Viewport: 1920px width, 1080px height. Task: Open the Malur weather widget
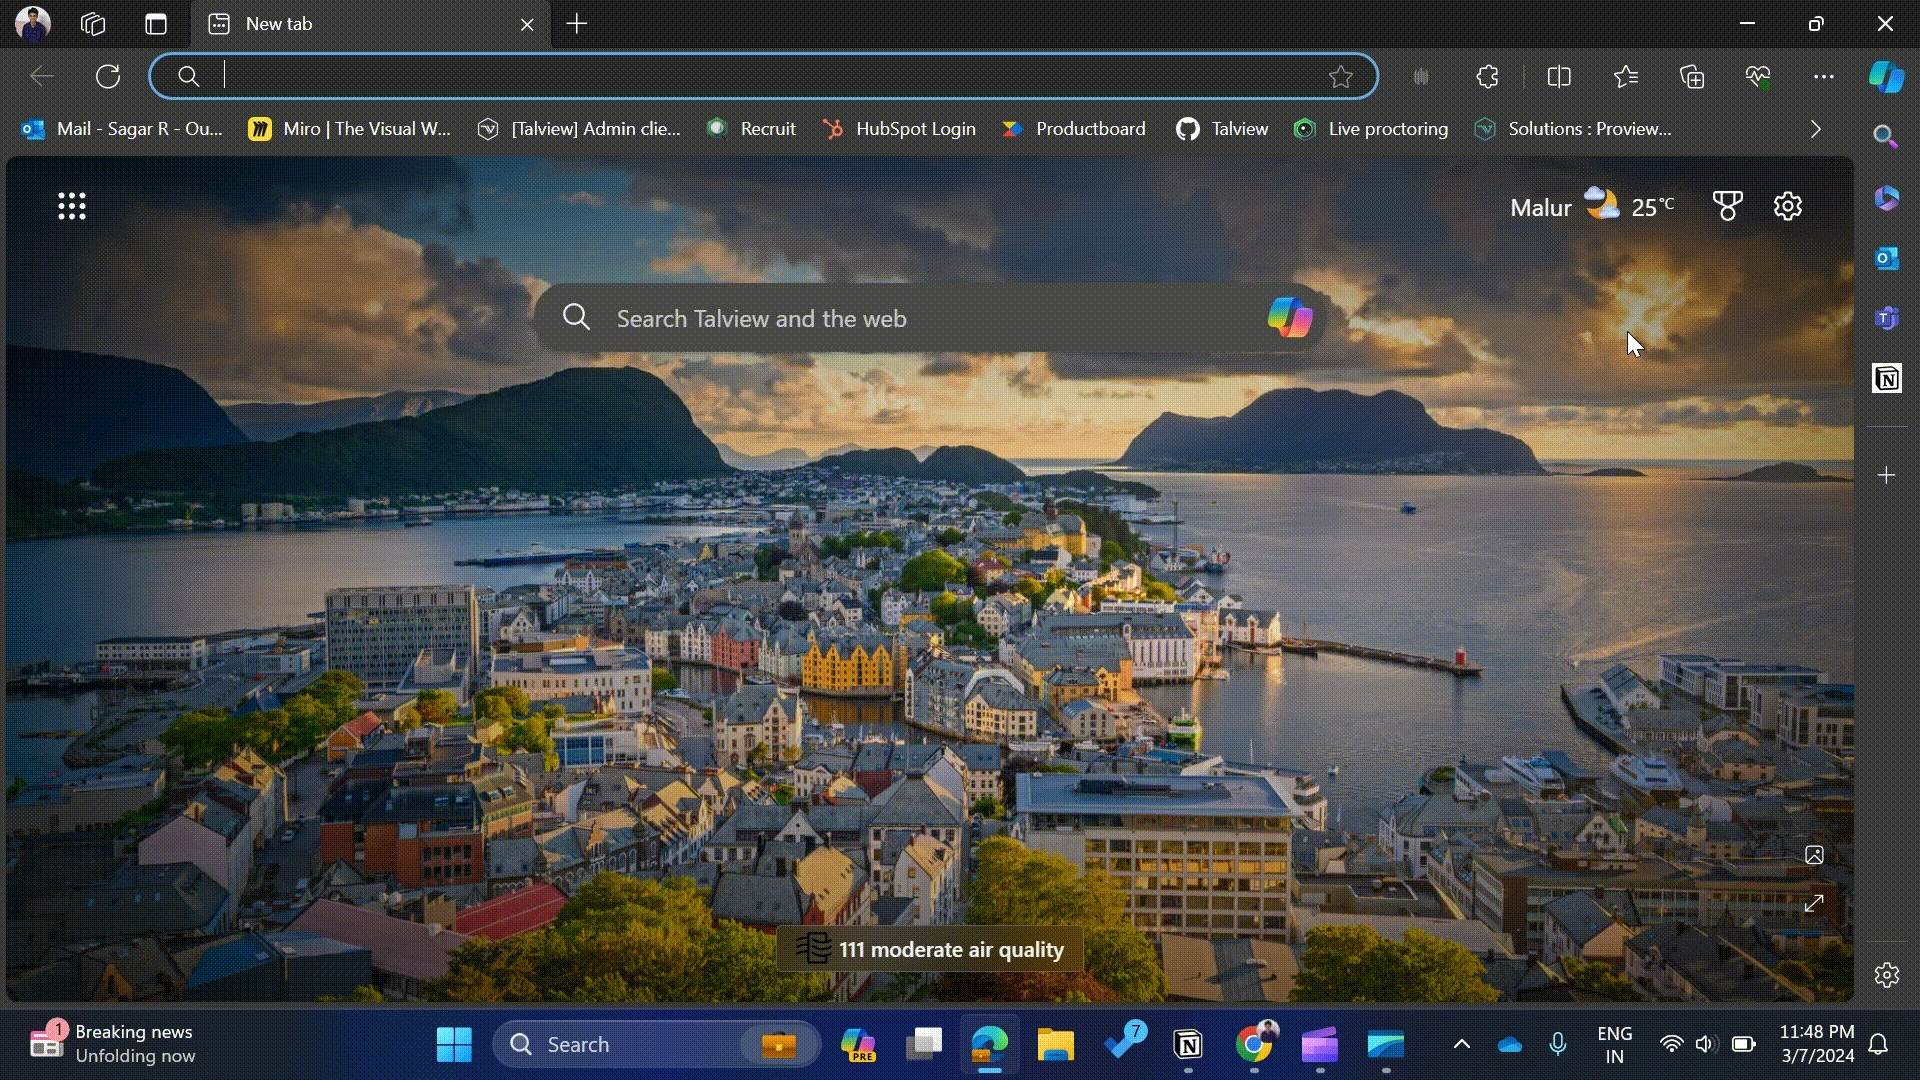(1592, 207)
